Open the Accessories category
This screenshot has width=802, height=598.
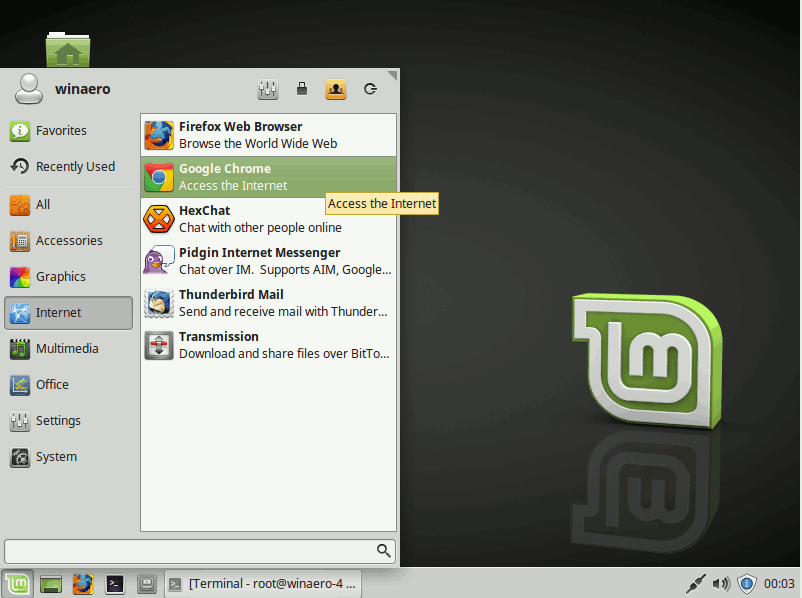tap(69, 240)
